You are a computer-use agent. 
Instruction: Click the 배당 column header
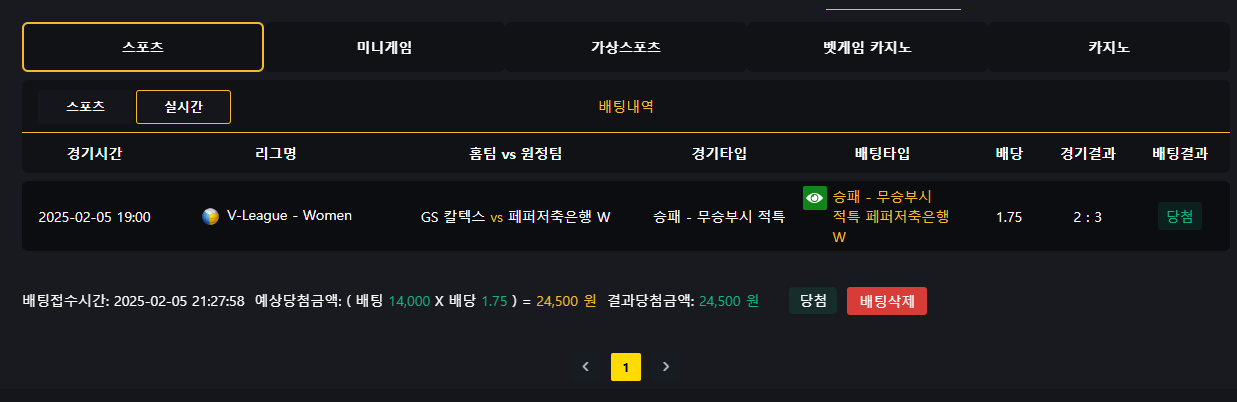pyautogui.click(x=1009, y=154)
